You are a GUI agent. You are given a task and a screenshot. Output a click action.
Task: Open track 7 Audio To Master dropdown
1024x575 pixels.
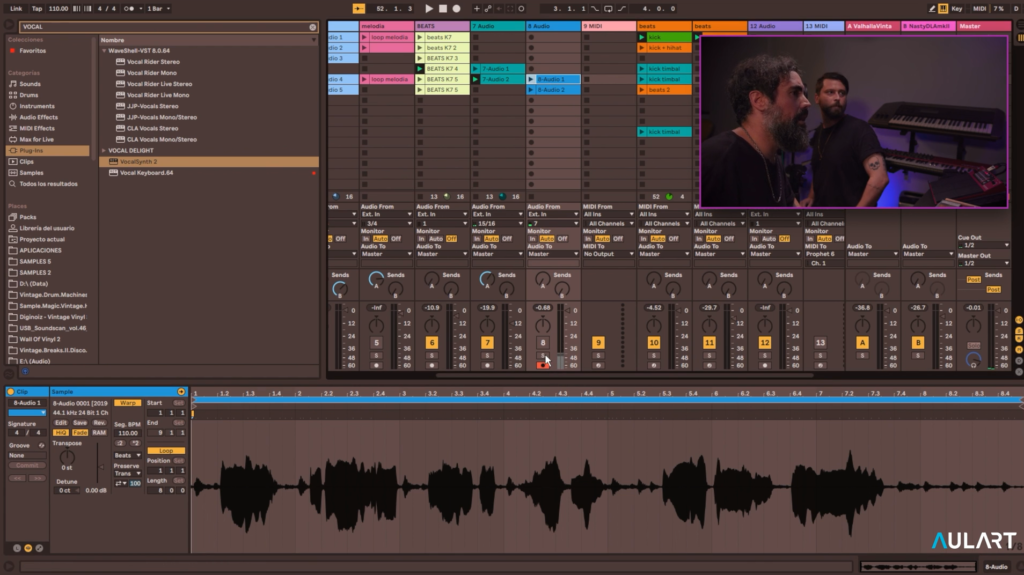(x=498, y=254)
